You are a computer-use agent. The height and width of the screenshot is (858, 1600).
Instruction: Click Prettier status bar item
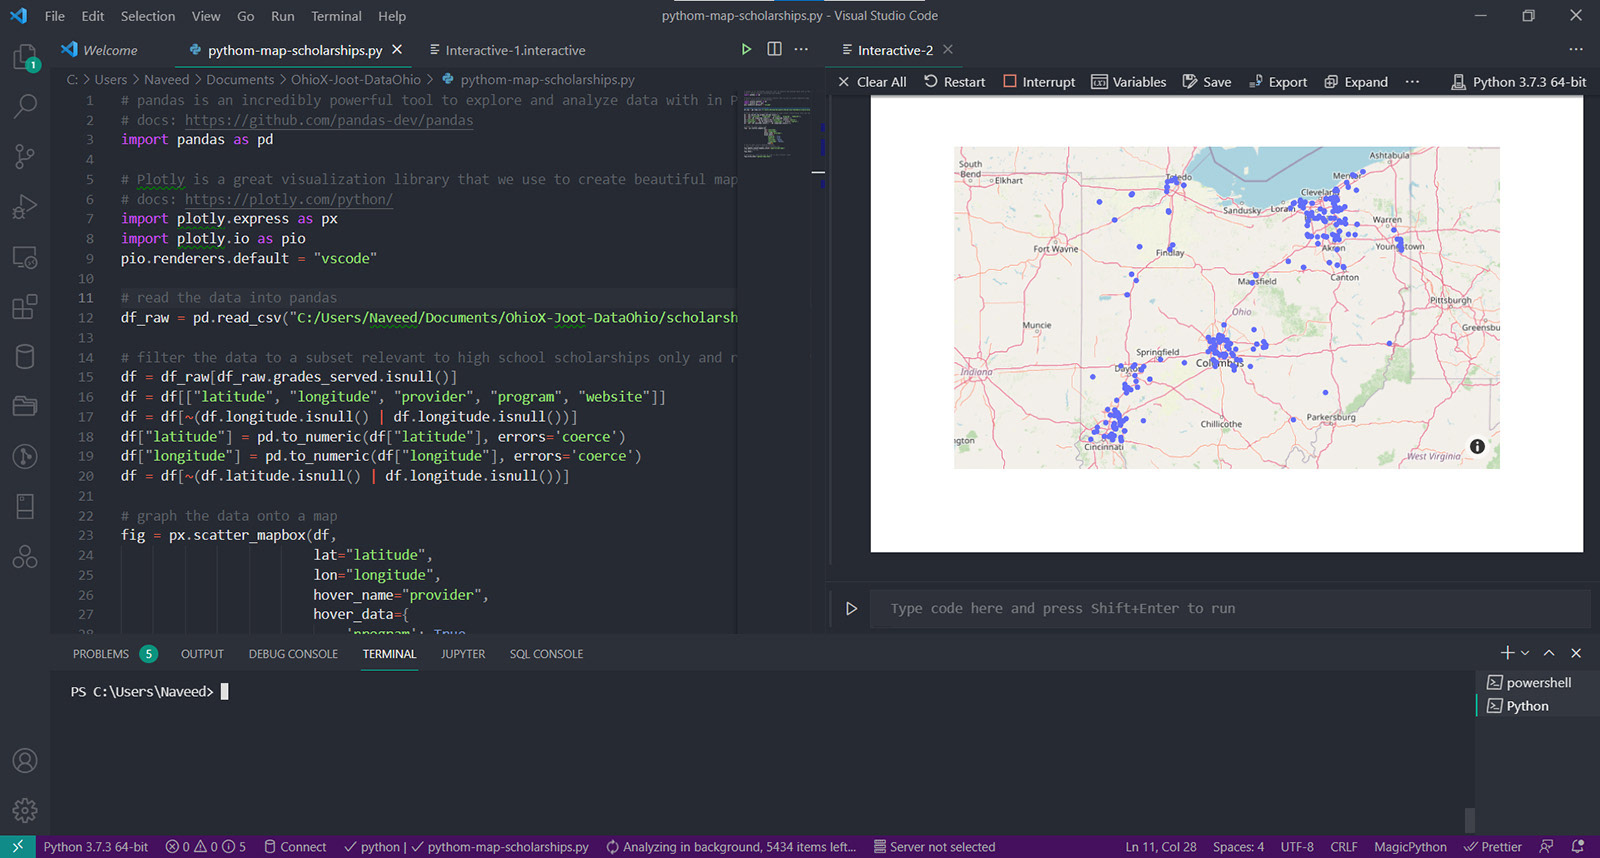click(1493, 847)
